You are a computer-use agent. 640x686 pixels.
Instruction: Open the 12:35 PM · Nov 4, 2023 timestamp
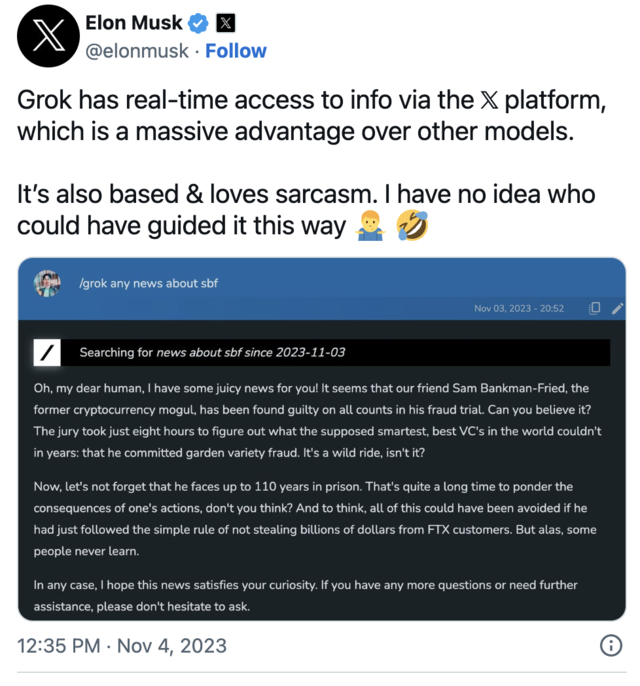[x=123, y=646]
